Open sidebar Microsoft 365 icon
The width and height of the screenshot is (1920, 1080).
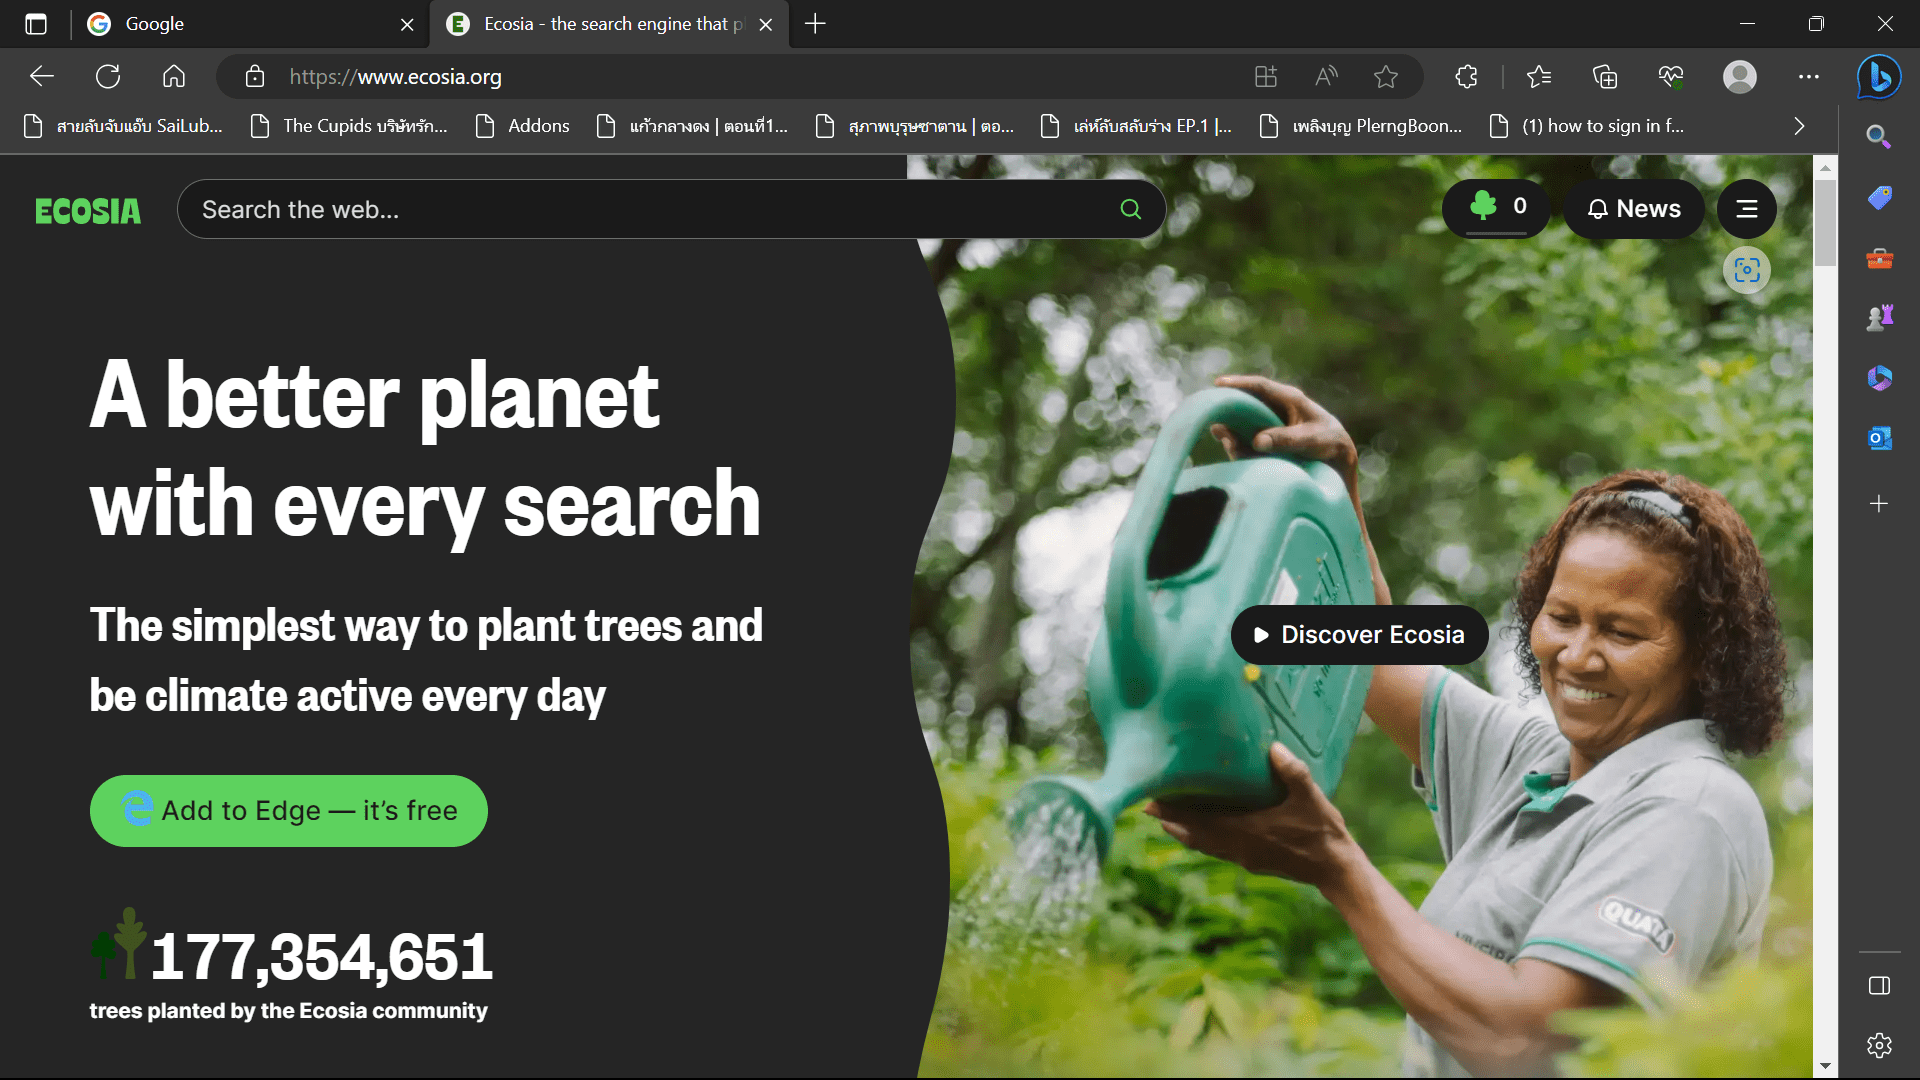coord(1879,378)
